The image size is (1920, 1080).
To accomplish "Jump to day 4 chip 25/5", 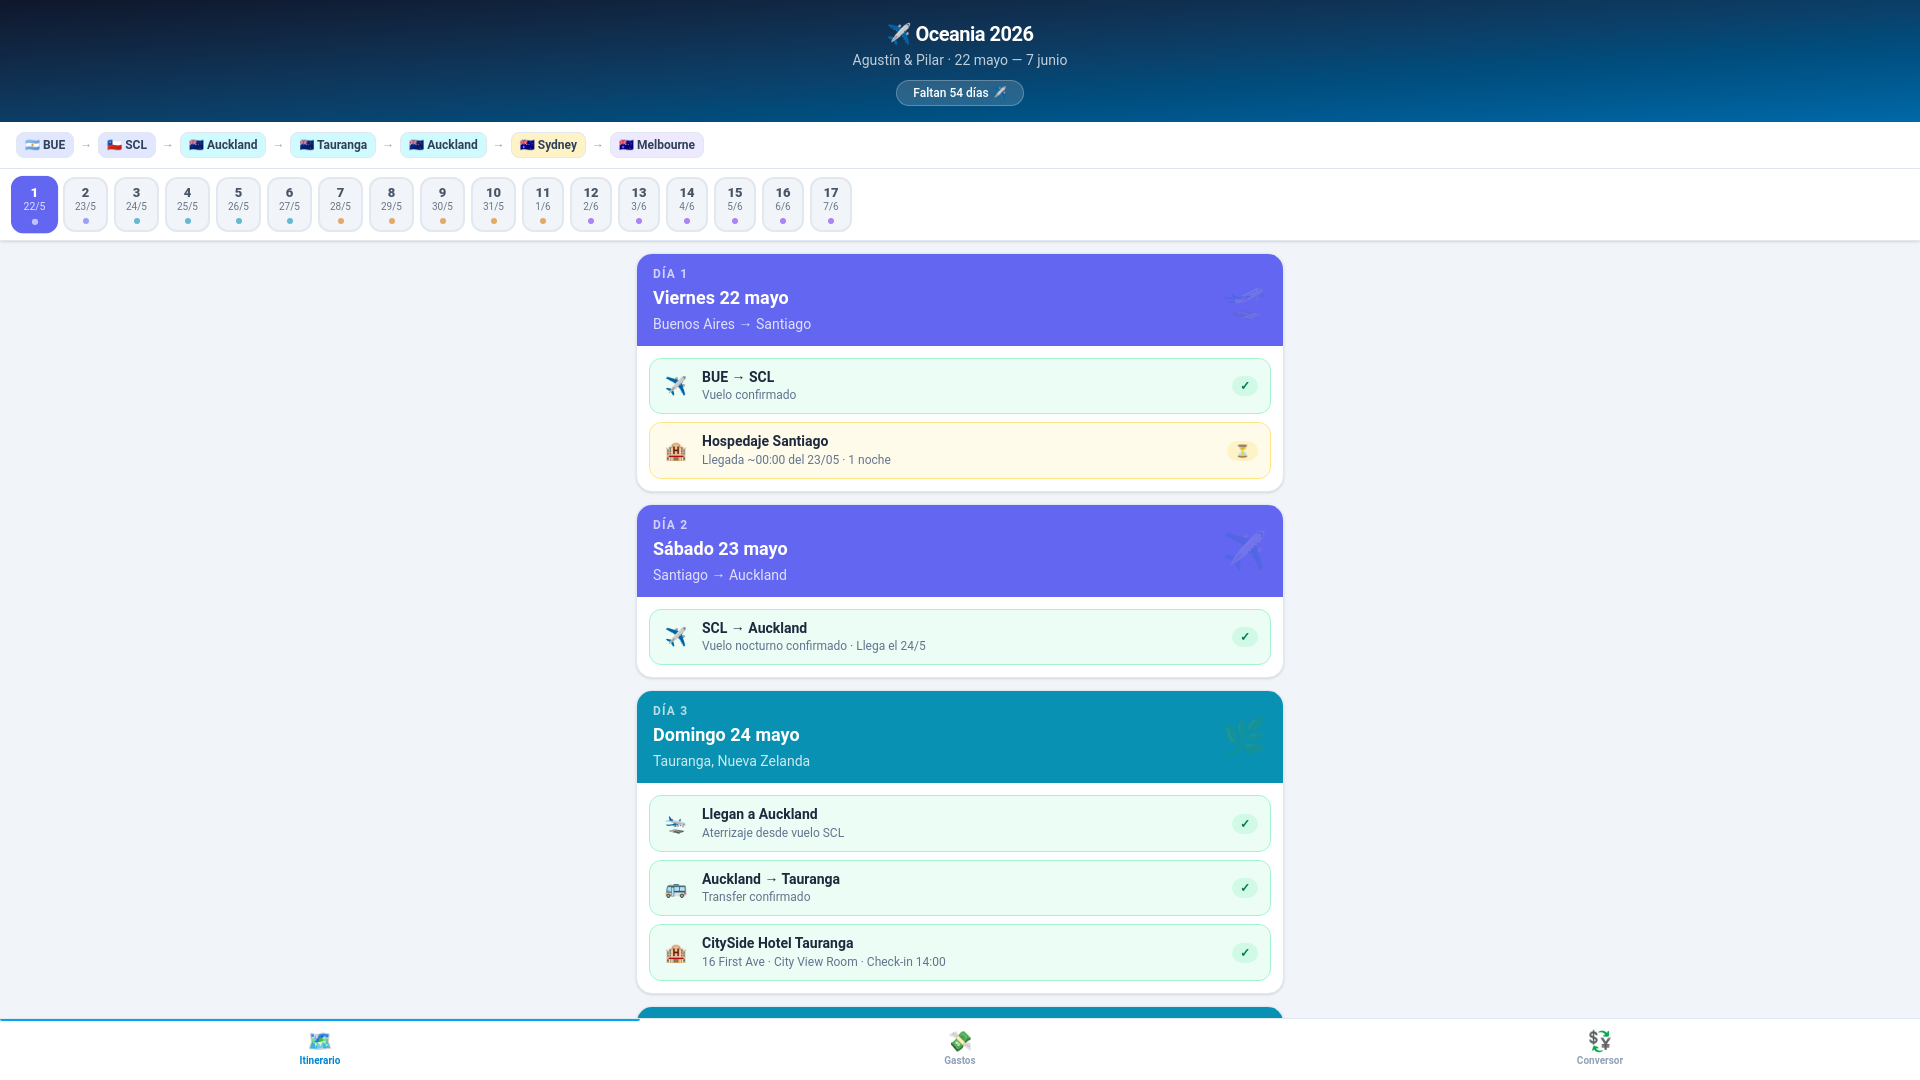I will pyautogui.click(x=187, y=205).
